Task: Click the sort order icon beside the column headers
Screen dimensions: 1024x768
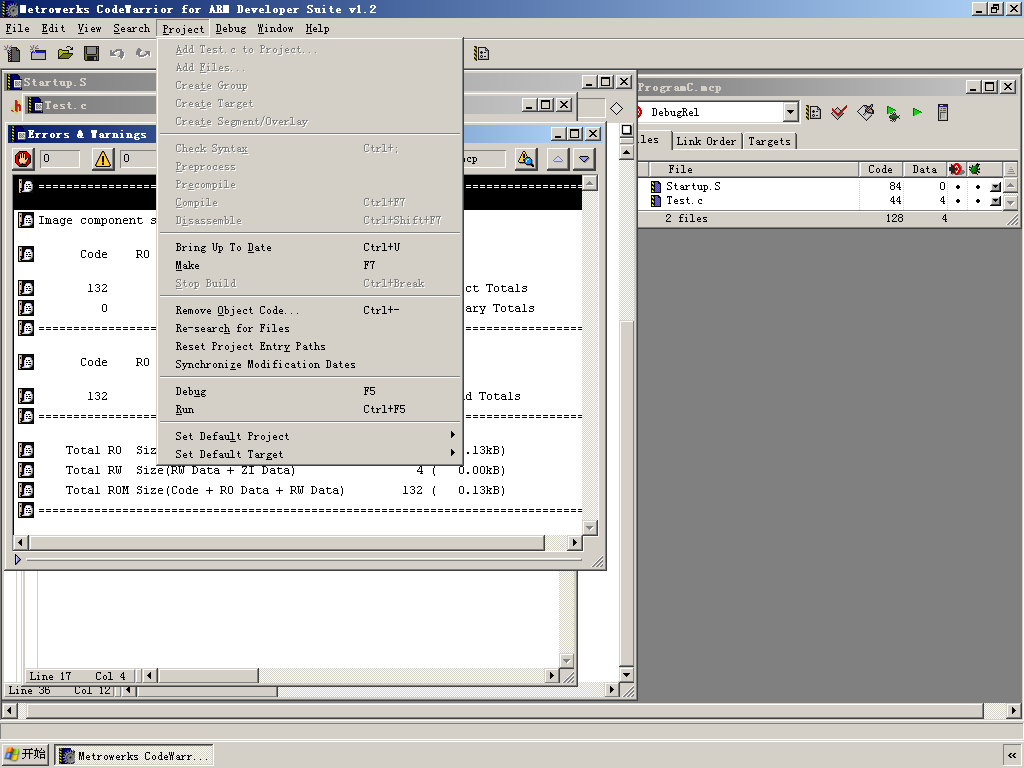Action: pyautogui.click(x=1010, y=170)
